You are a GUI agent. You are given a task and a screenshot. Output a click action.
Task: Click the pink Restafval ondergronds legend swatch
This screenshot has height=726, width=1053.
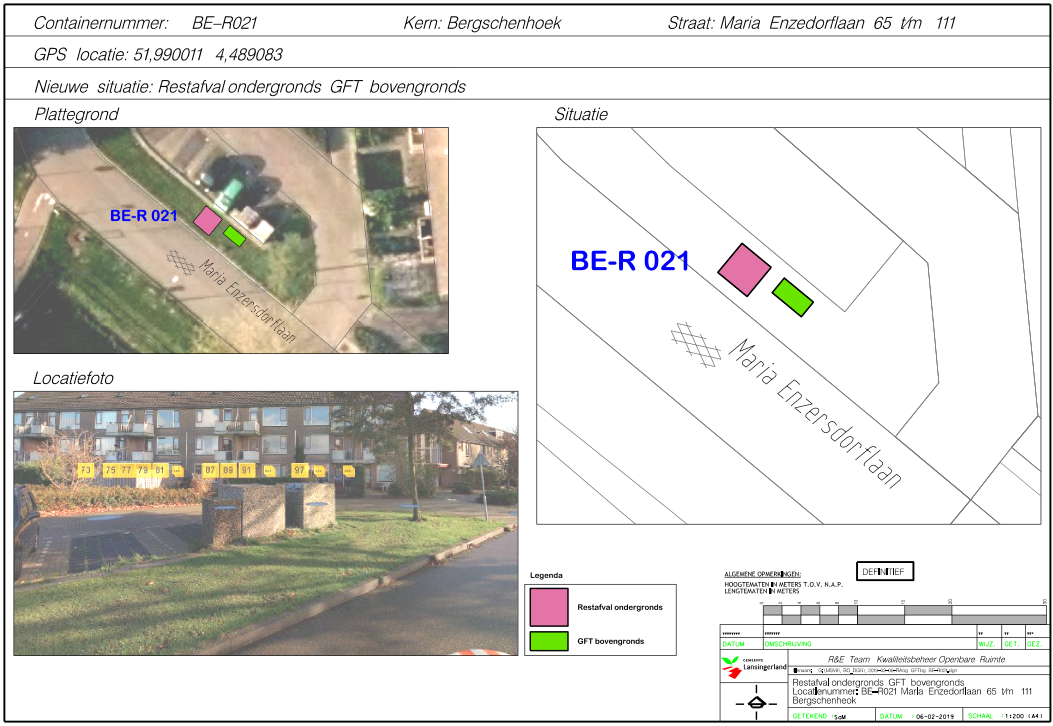pyautogui.click(x=548, y=606)
